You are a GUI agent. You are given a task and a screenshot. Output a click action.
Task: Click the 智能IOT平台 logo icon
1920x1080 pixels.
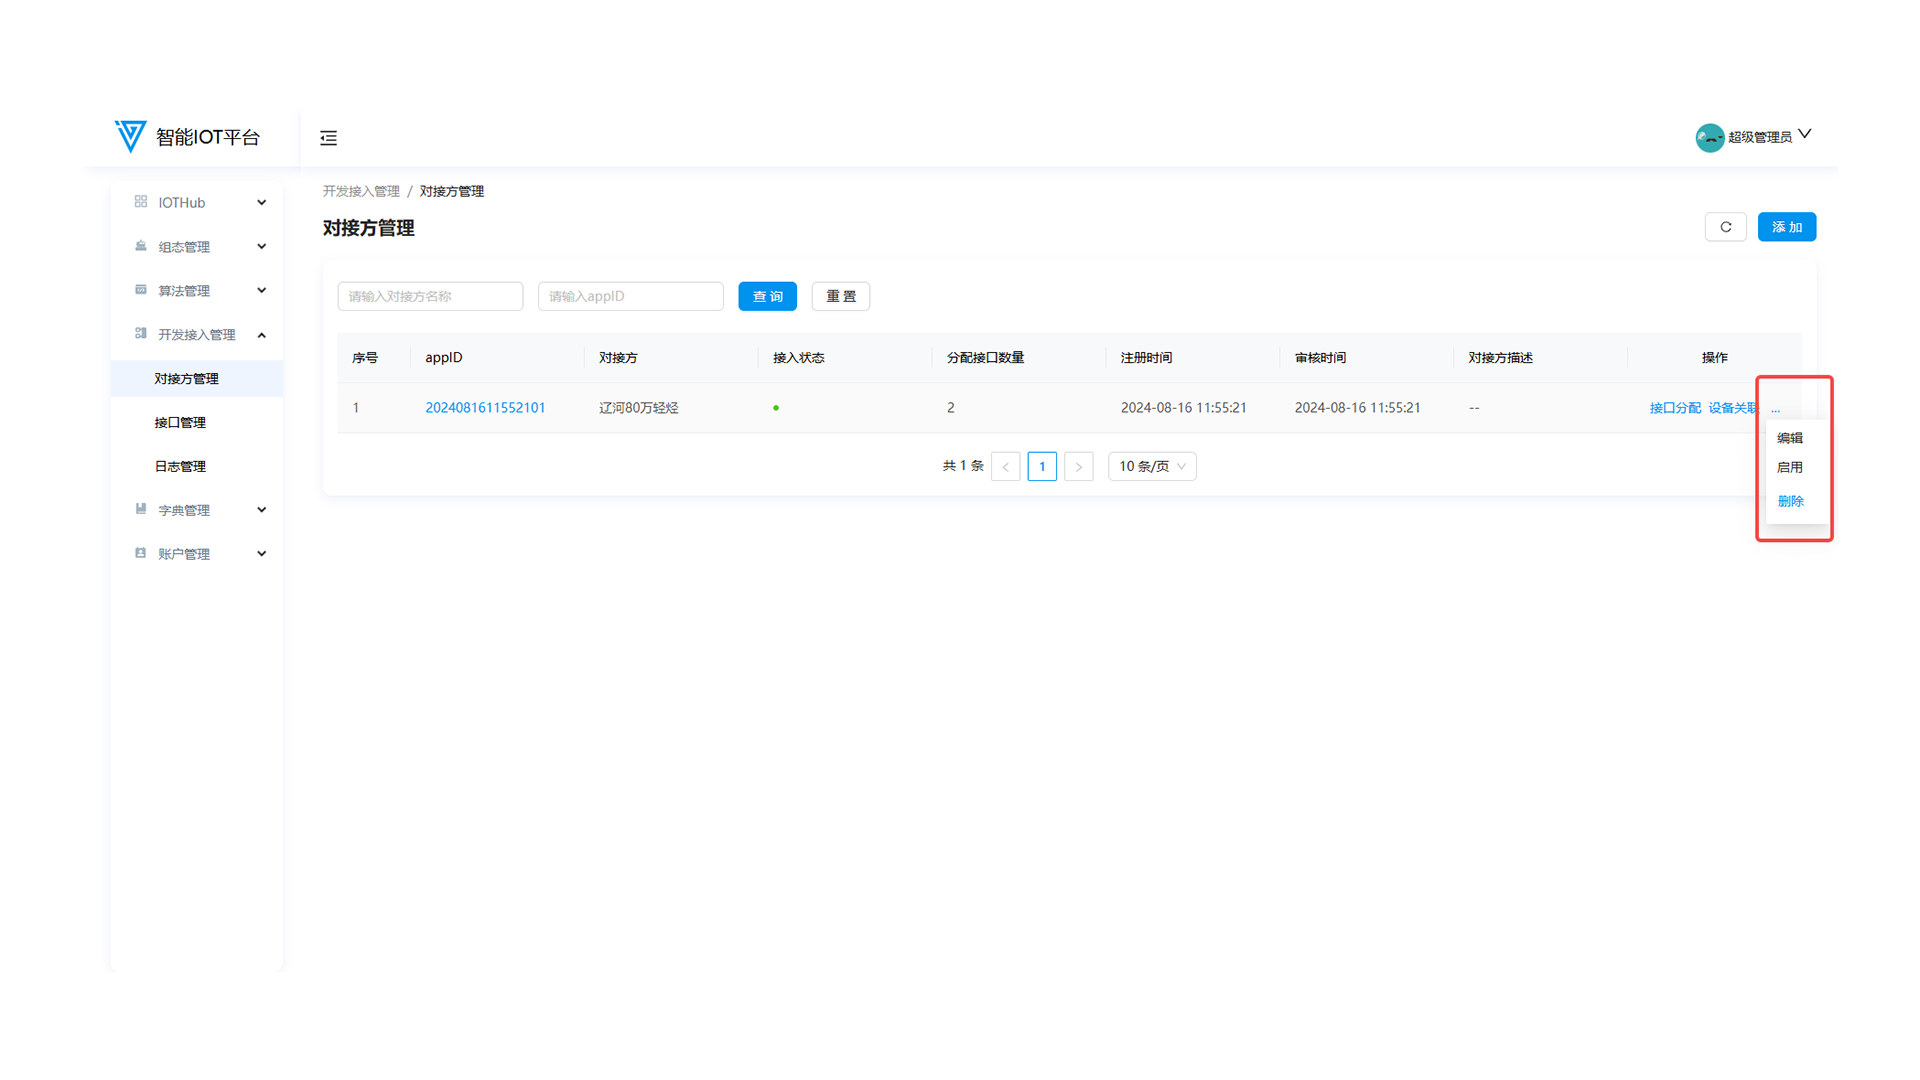131,136
